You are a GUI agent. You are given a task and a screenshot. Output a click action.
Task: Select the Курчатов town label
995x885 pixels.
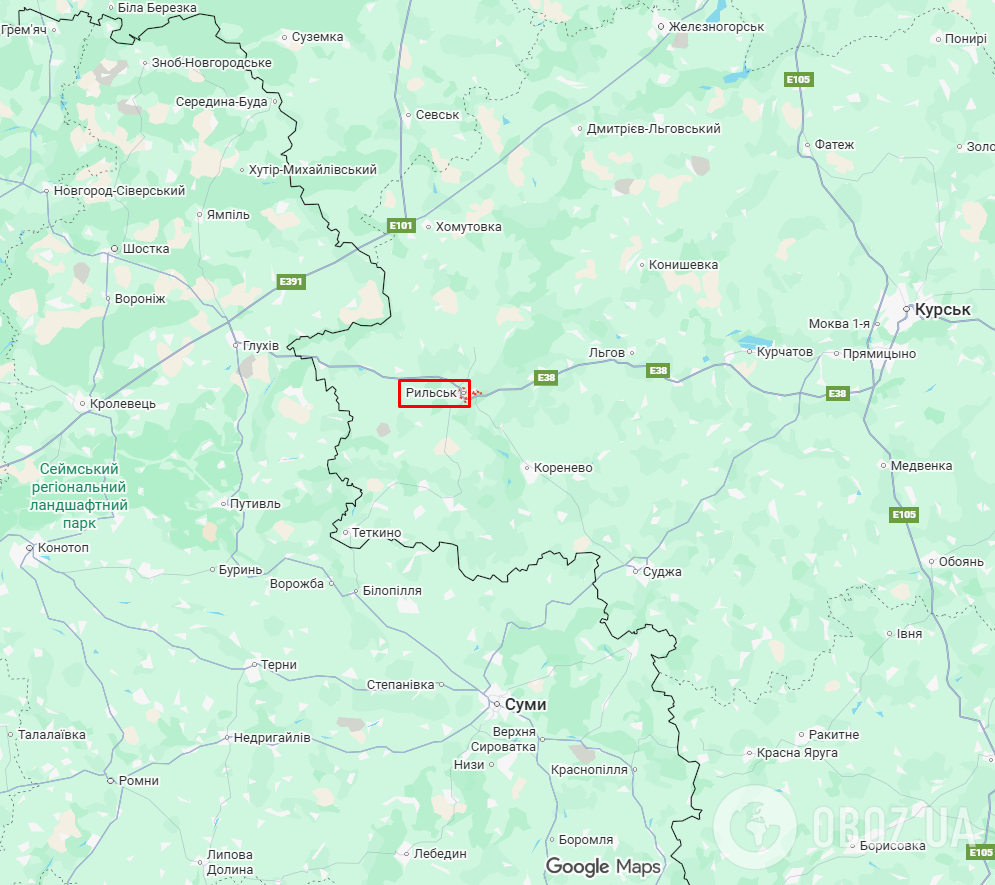(785, 351)
